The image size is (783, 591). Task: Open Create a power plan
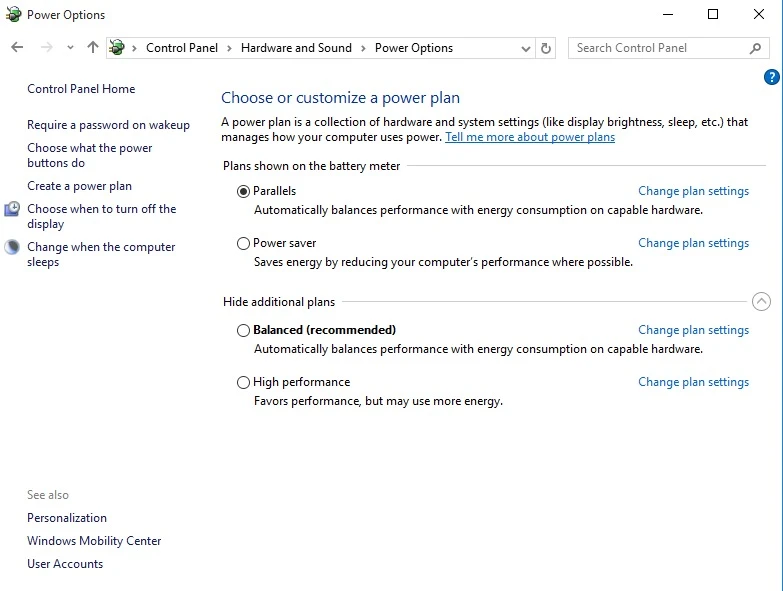tap(79, 186)
